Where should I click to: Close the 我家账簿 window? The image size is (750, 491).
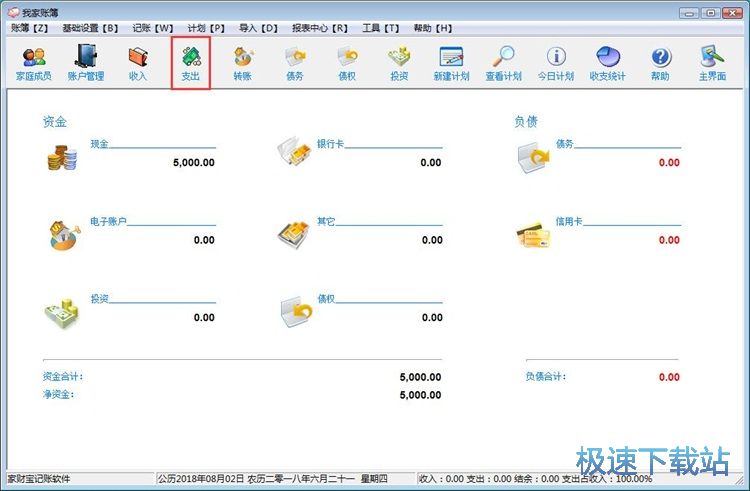coord(732,13)
